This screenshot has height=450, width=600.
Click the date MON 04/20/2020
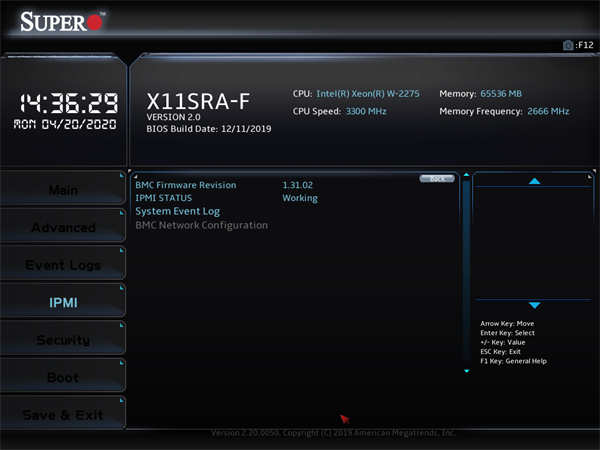(x=65, y=124)
